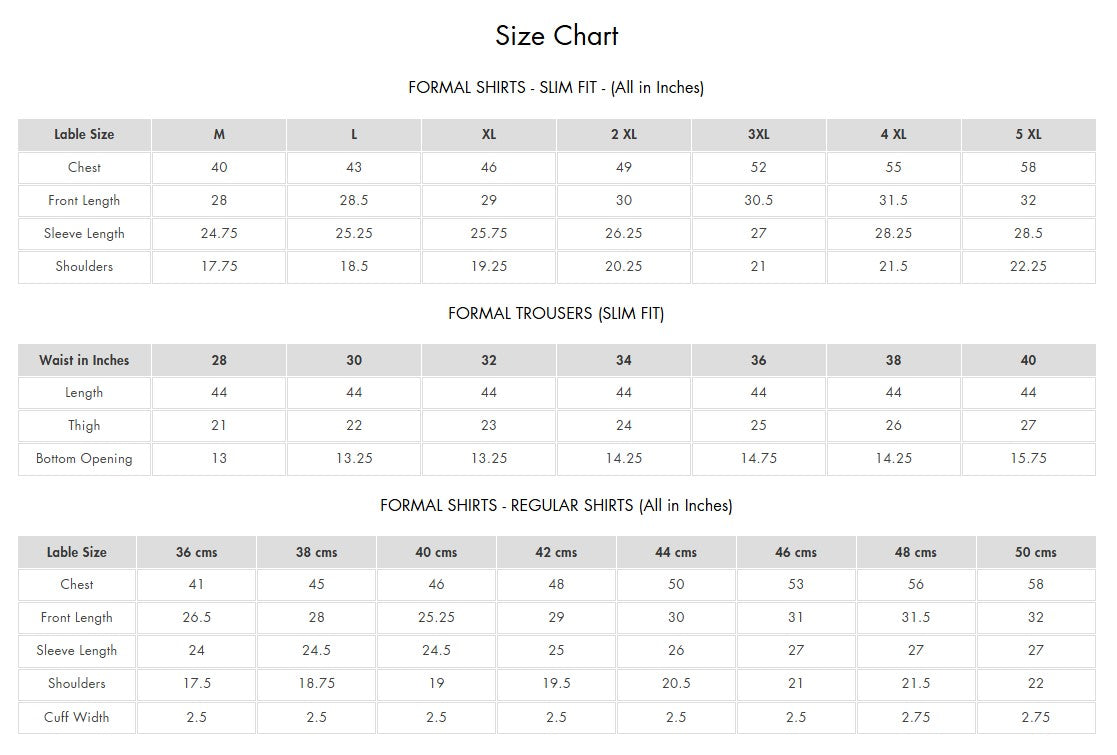
Task: Click the Waist in Inches header cell
Action: pos(84,360)
